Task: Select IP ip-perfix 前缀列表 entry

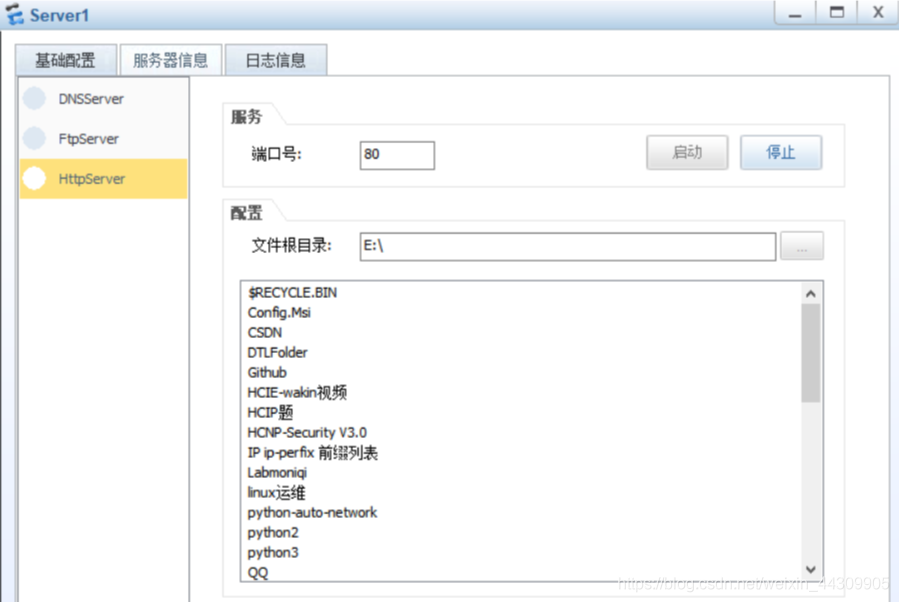Action: point(312,452)
